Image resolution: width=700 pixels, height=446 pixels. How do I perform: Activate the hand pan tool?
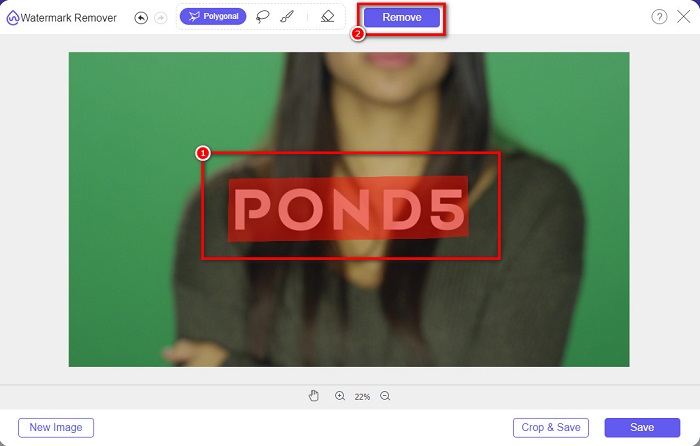pos(314,396)
